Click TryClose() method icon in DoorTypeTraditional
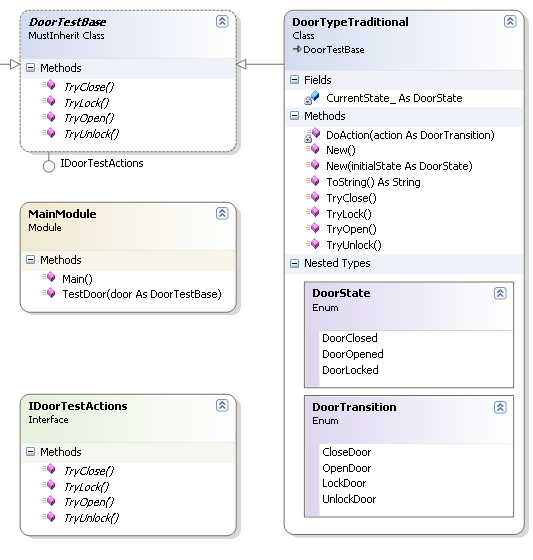 click(312, 196)
